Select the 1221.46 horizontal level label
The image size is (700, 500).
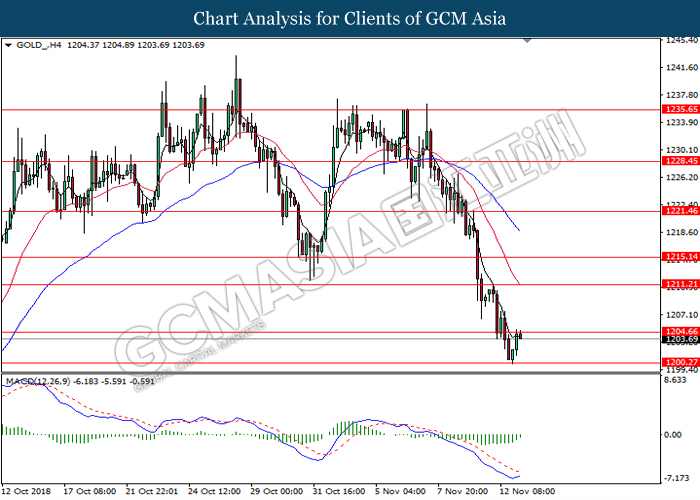point(681,211)
